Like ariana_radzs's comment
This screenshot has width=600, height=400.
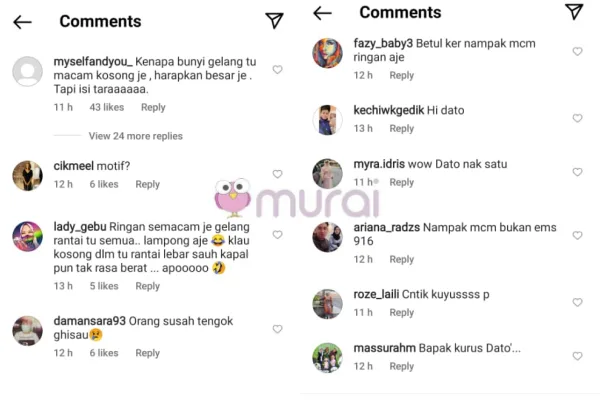[x=577, y=235]
